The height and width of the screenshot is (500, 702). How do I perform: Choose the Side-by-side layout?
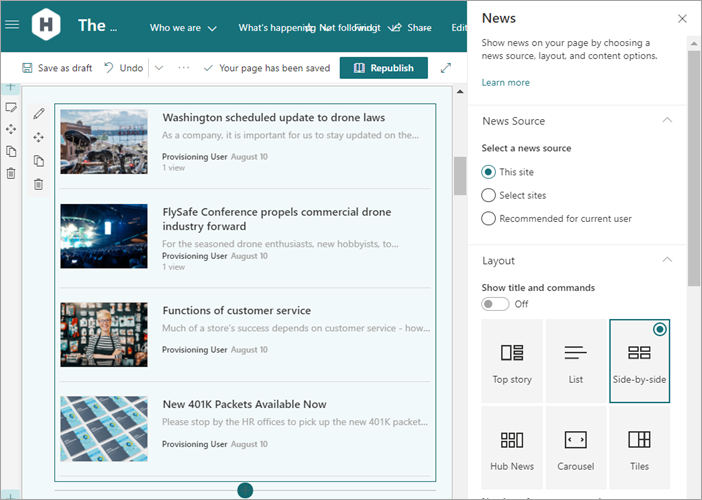coord(639,361)
